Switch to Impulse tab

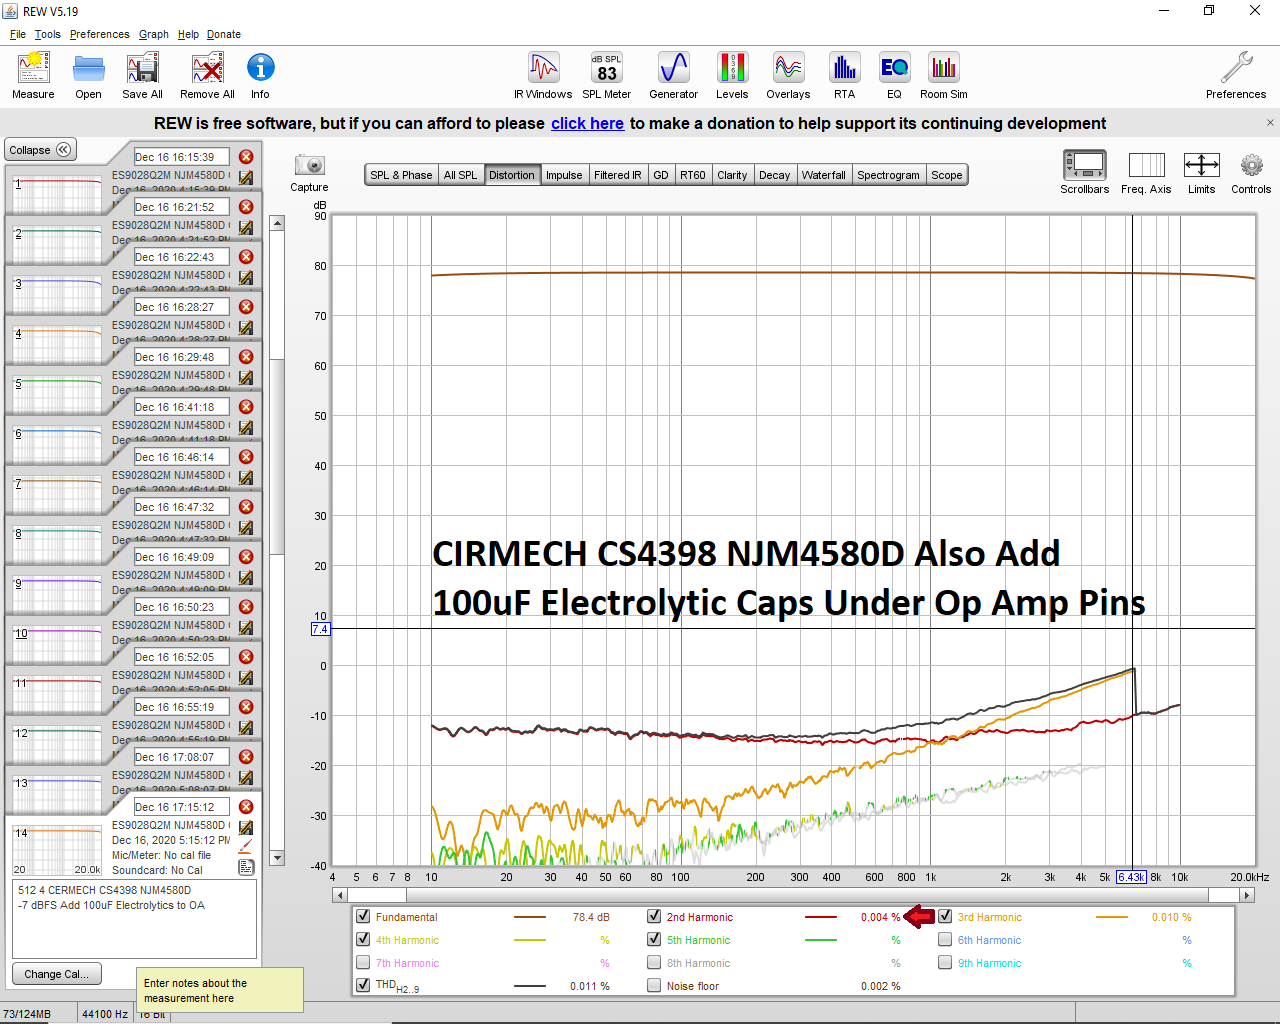pyautogui.click(x=564, y=175)
